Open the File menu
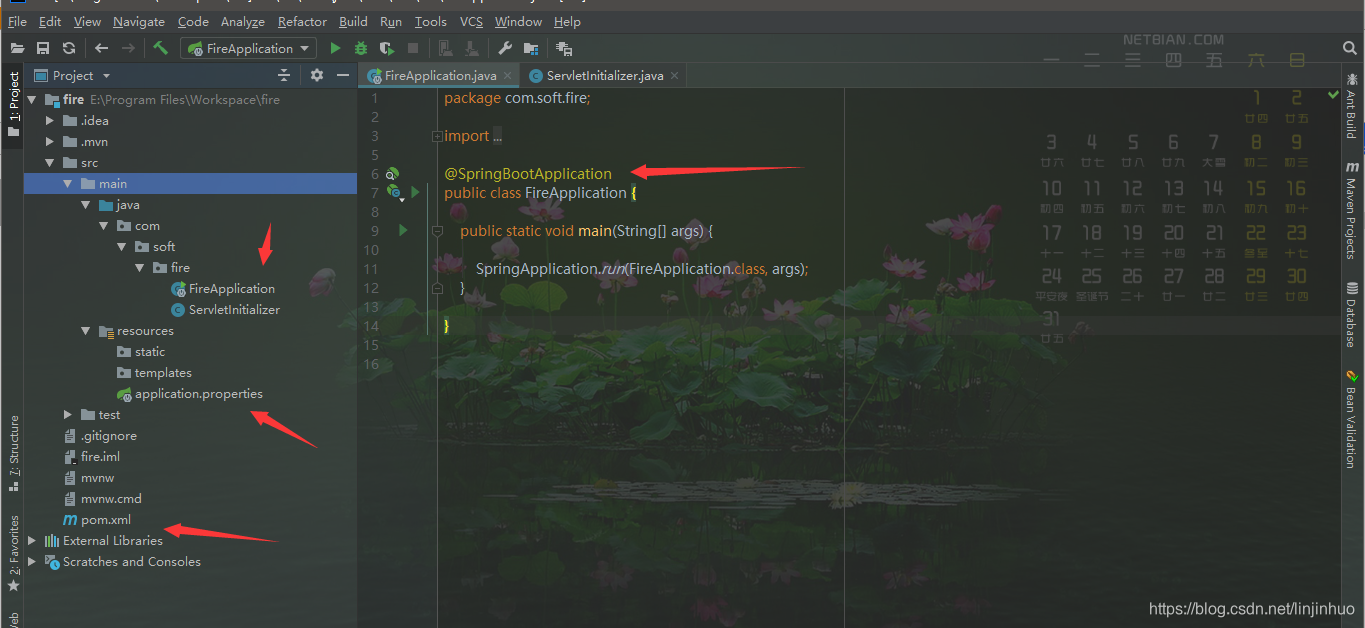This screenshot has height=628, width=1365. click(17, 21)
